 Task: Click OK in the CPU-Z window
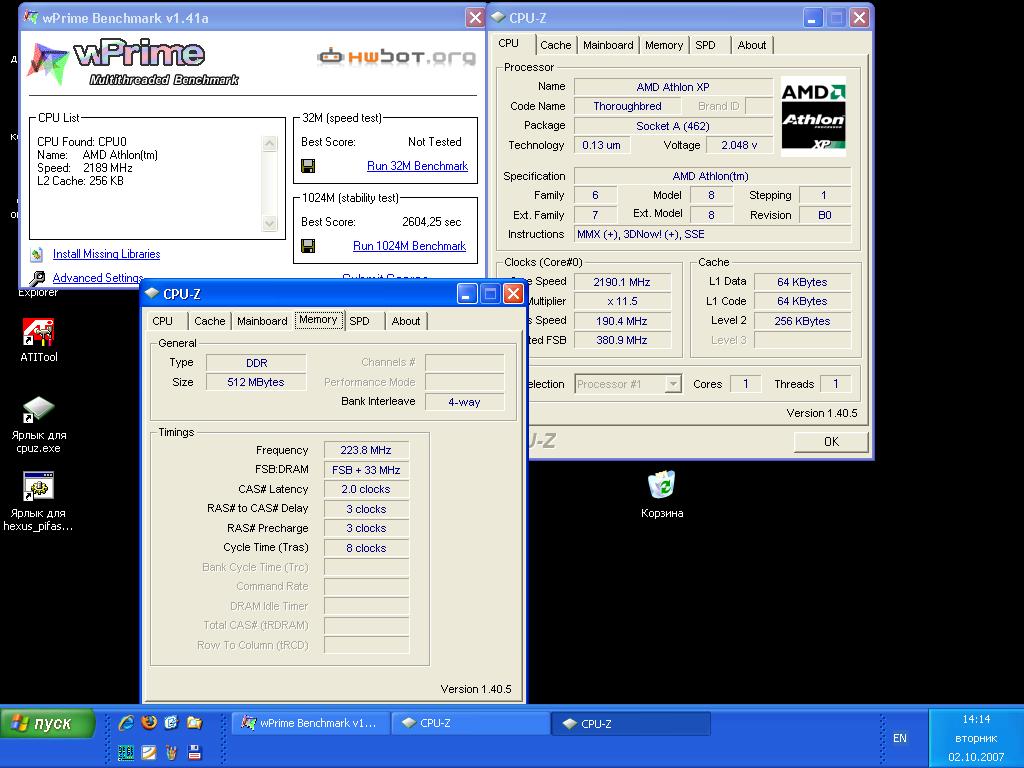[x=831, y=441]
